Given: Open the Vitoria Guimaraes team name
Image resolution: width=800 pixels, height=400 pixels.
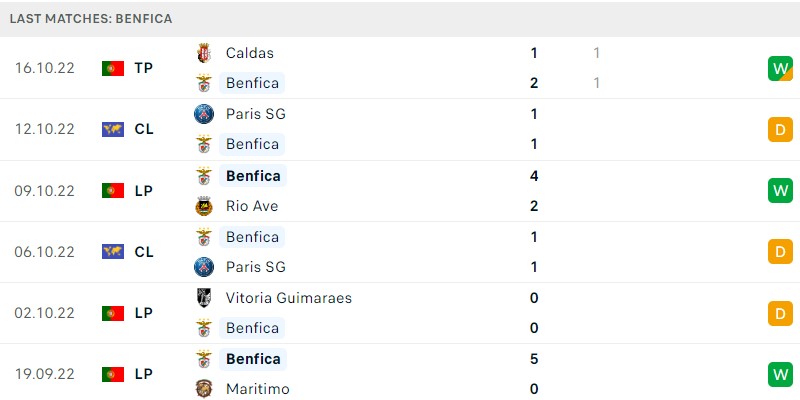Looking at the screenshot, I should (x=289, y=298).
